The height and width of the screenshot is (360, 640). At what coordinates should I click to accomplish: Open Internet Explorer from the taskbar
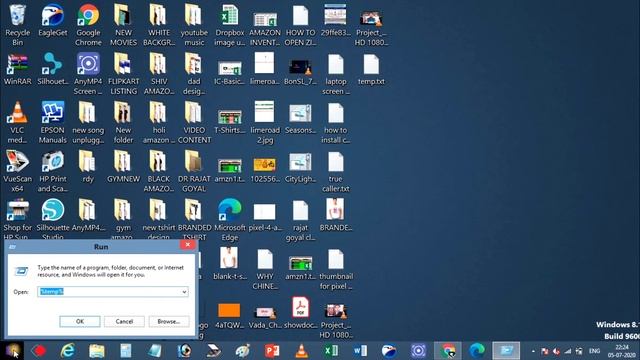(x=67, y=351)
